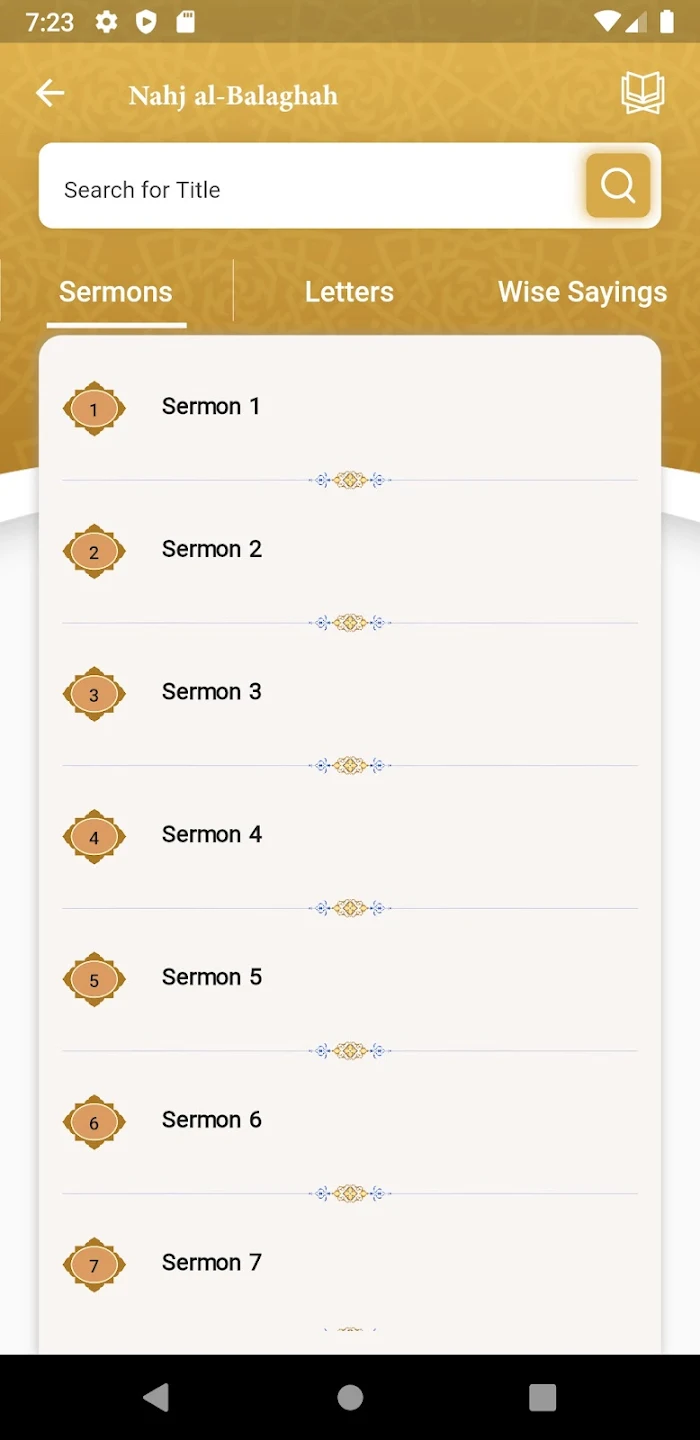Tap the number 7 badge icon
The height and width of the screenshot is (1440, 700).
[x=94, y=1265]
